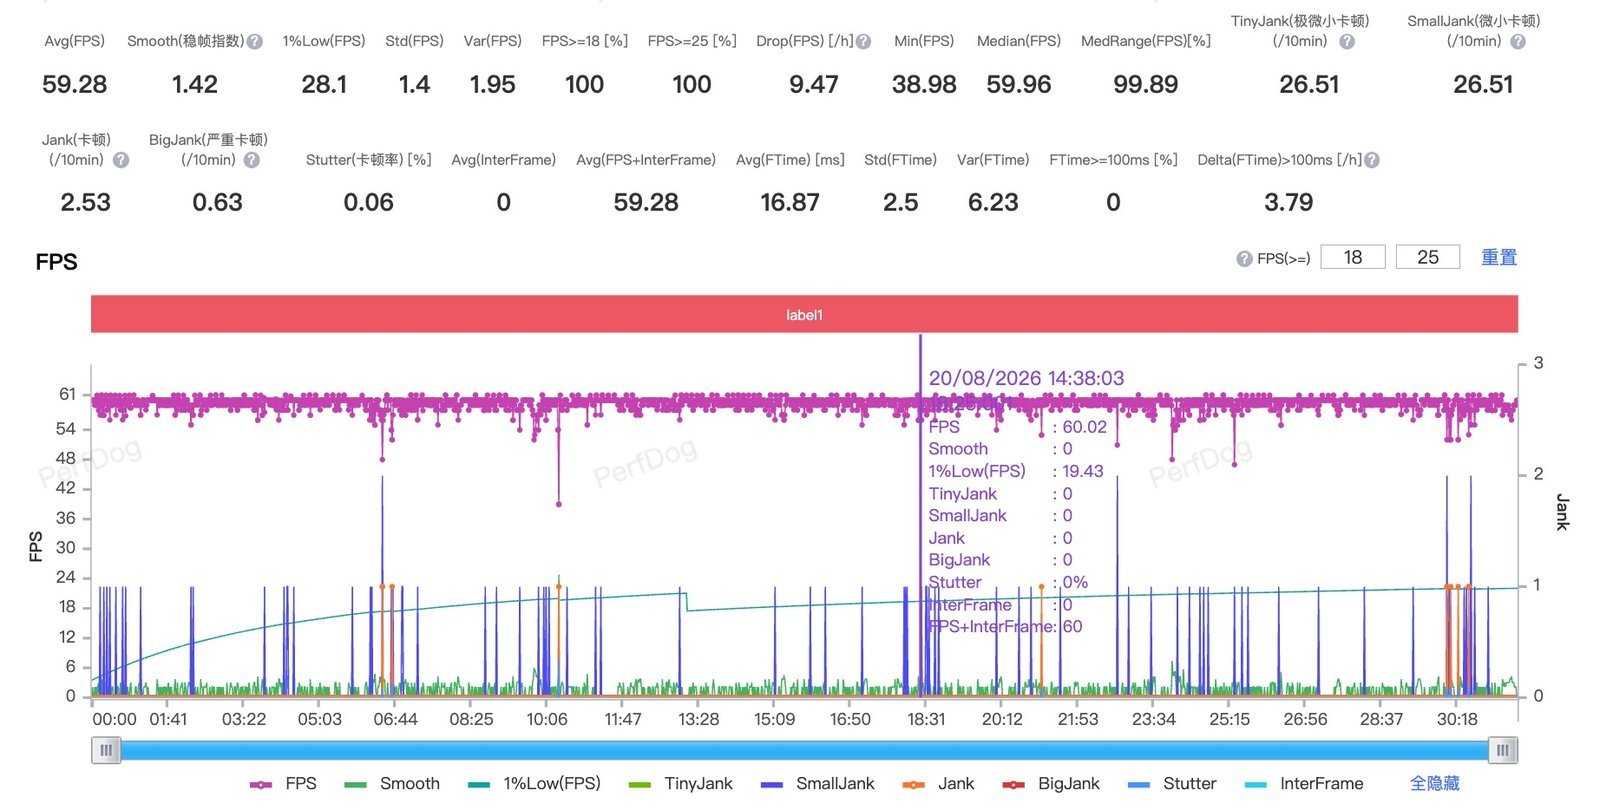Click help icon after Delta(FTime)>100ms
Viewport: 1600px width, 810px height.
(x=1372, y=160)
